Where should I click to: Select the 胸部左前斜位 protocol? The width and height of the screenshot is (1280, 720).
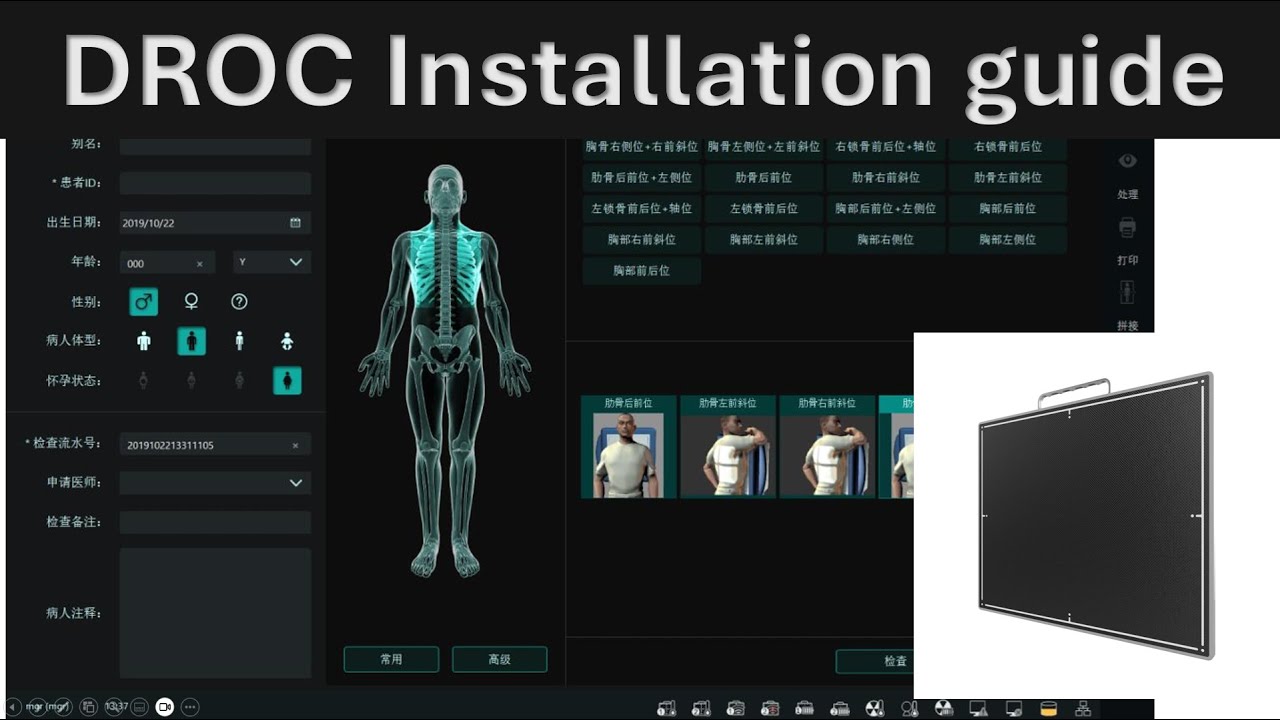tap(764, 239)
